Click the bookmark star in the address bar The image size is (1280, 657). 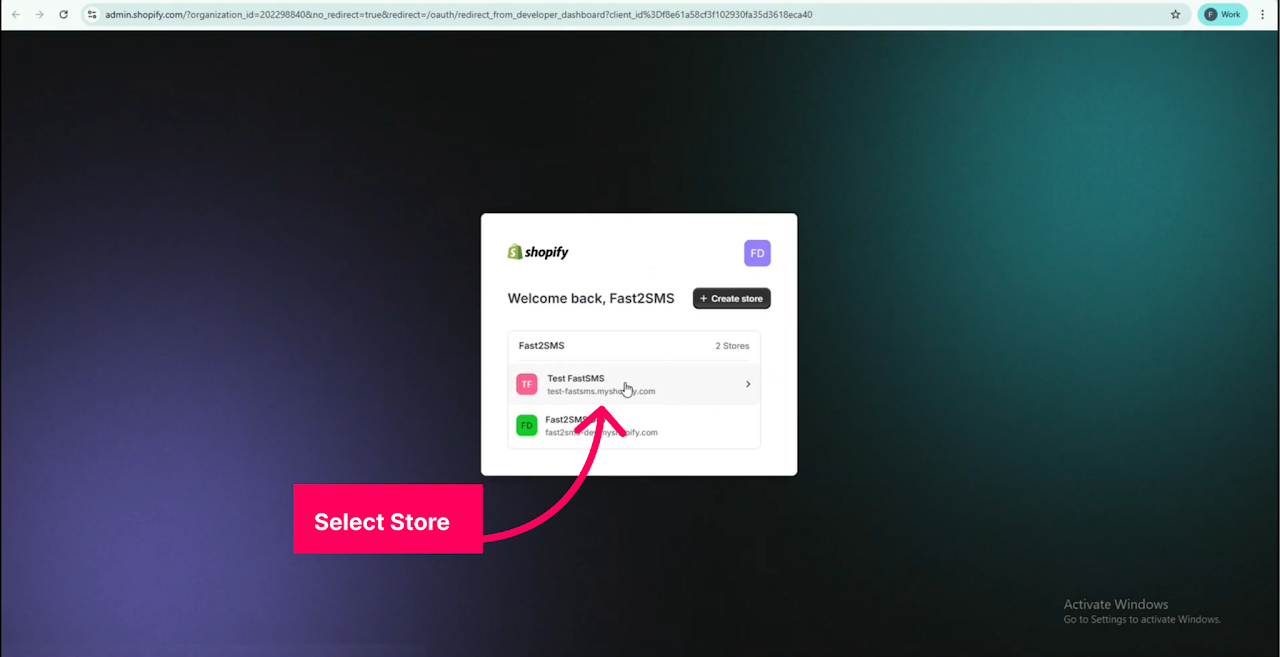coord(1175,14)
